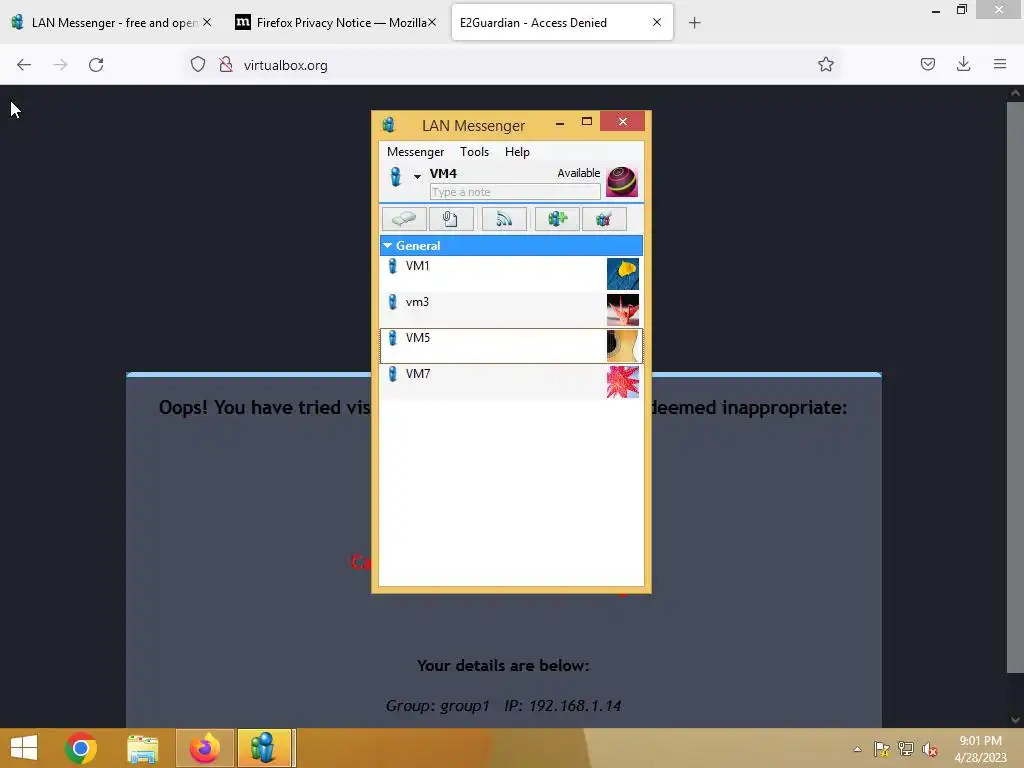Click the LAN Messenger taskbar icon
This screenshot has height=768, width=1024.
[264, 748]
